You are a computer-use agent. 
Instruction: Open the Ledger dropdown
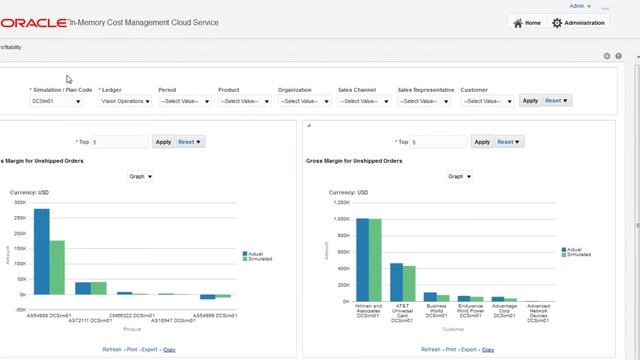tap(125, 101)
